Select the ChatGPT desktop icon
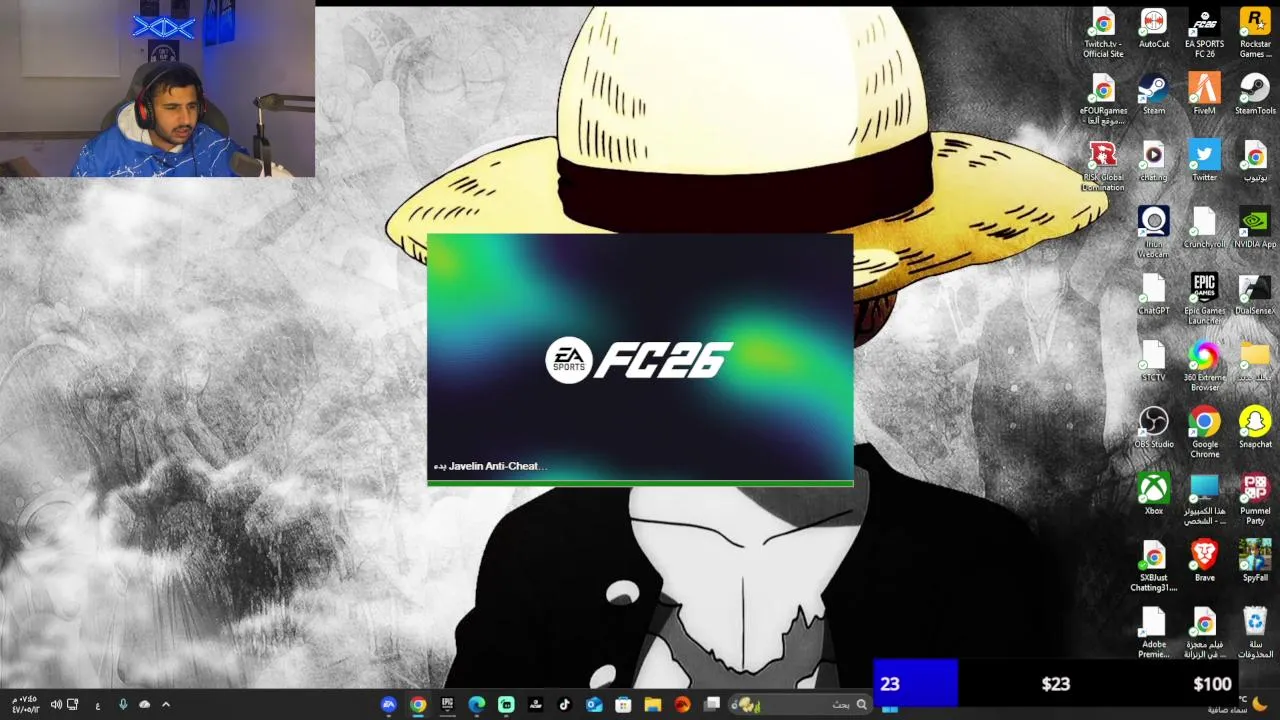This screenshot has width=1280, height=720. pyautogui.click(x=1154, y=295)
